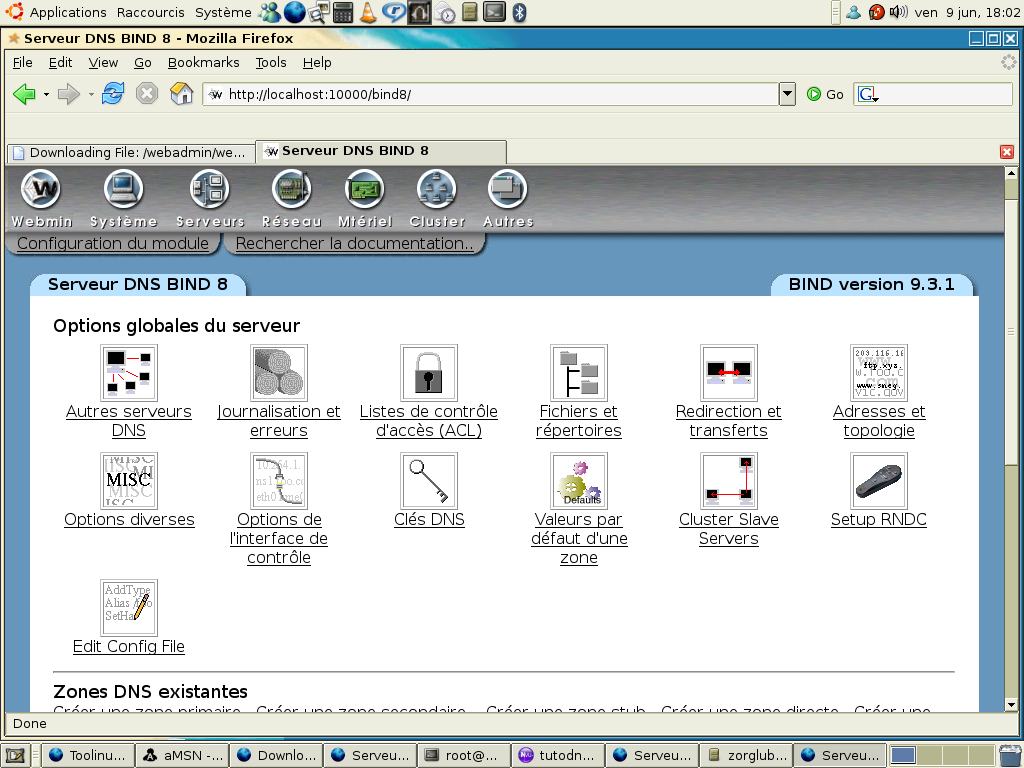Open the Edit Config File text link
Viewport: 1024px width, 768px height.
point(129,646)
